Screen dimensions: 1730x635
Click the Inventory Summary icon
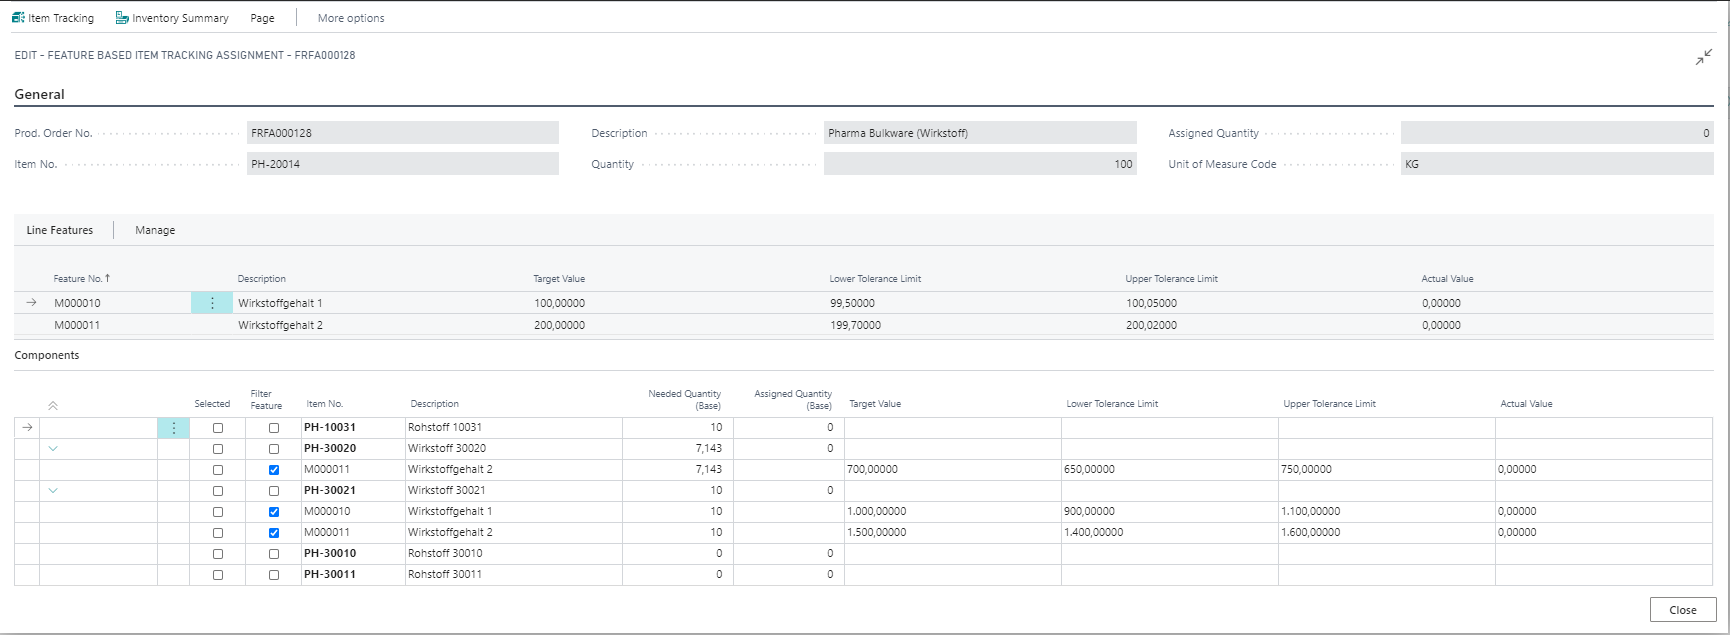point(122,17)
